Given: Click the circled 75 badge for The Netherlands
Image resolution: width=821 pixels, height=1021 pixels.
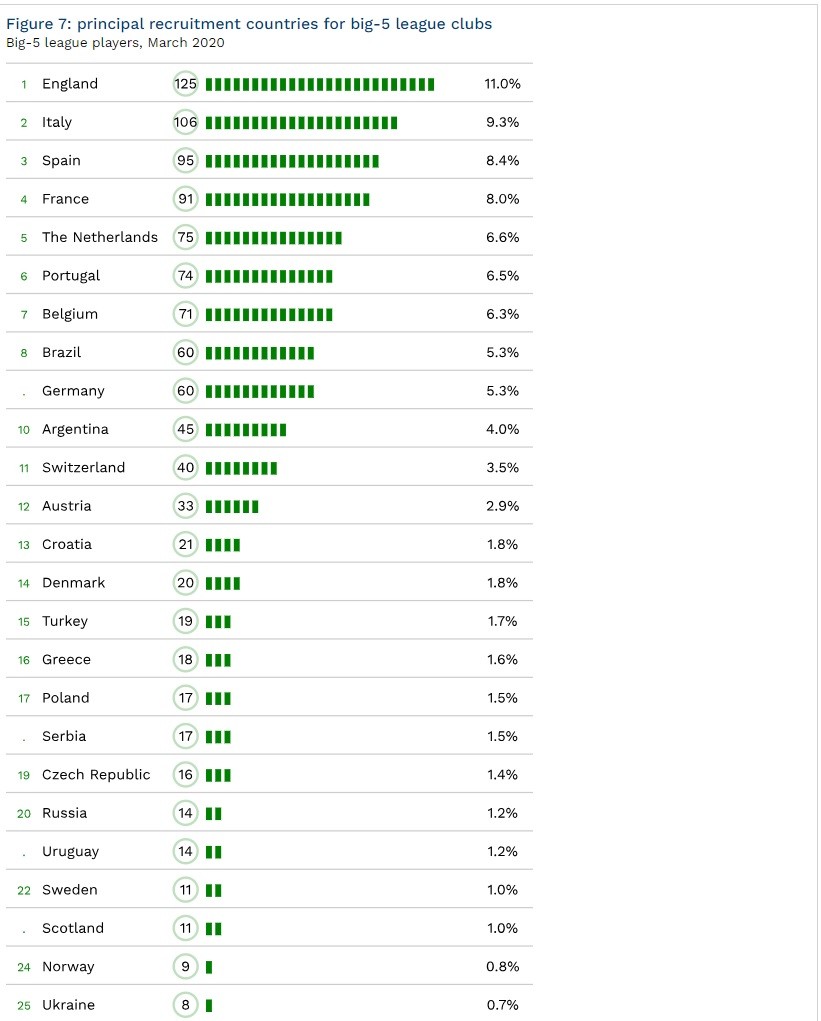Looking at the screenshot, I should pyautogui.click(x=186, y=237).
